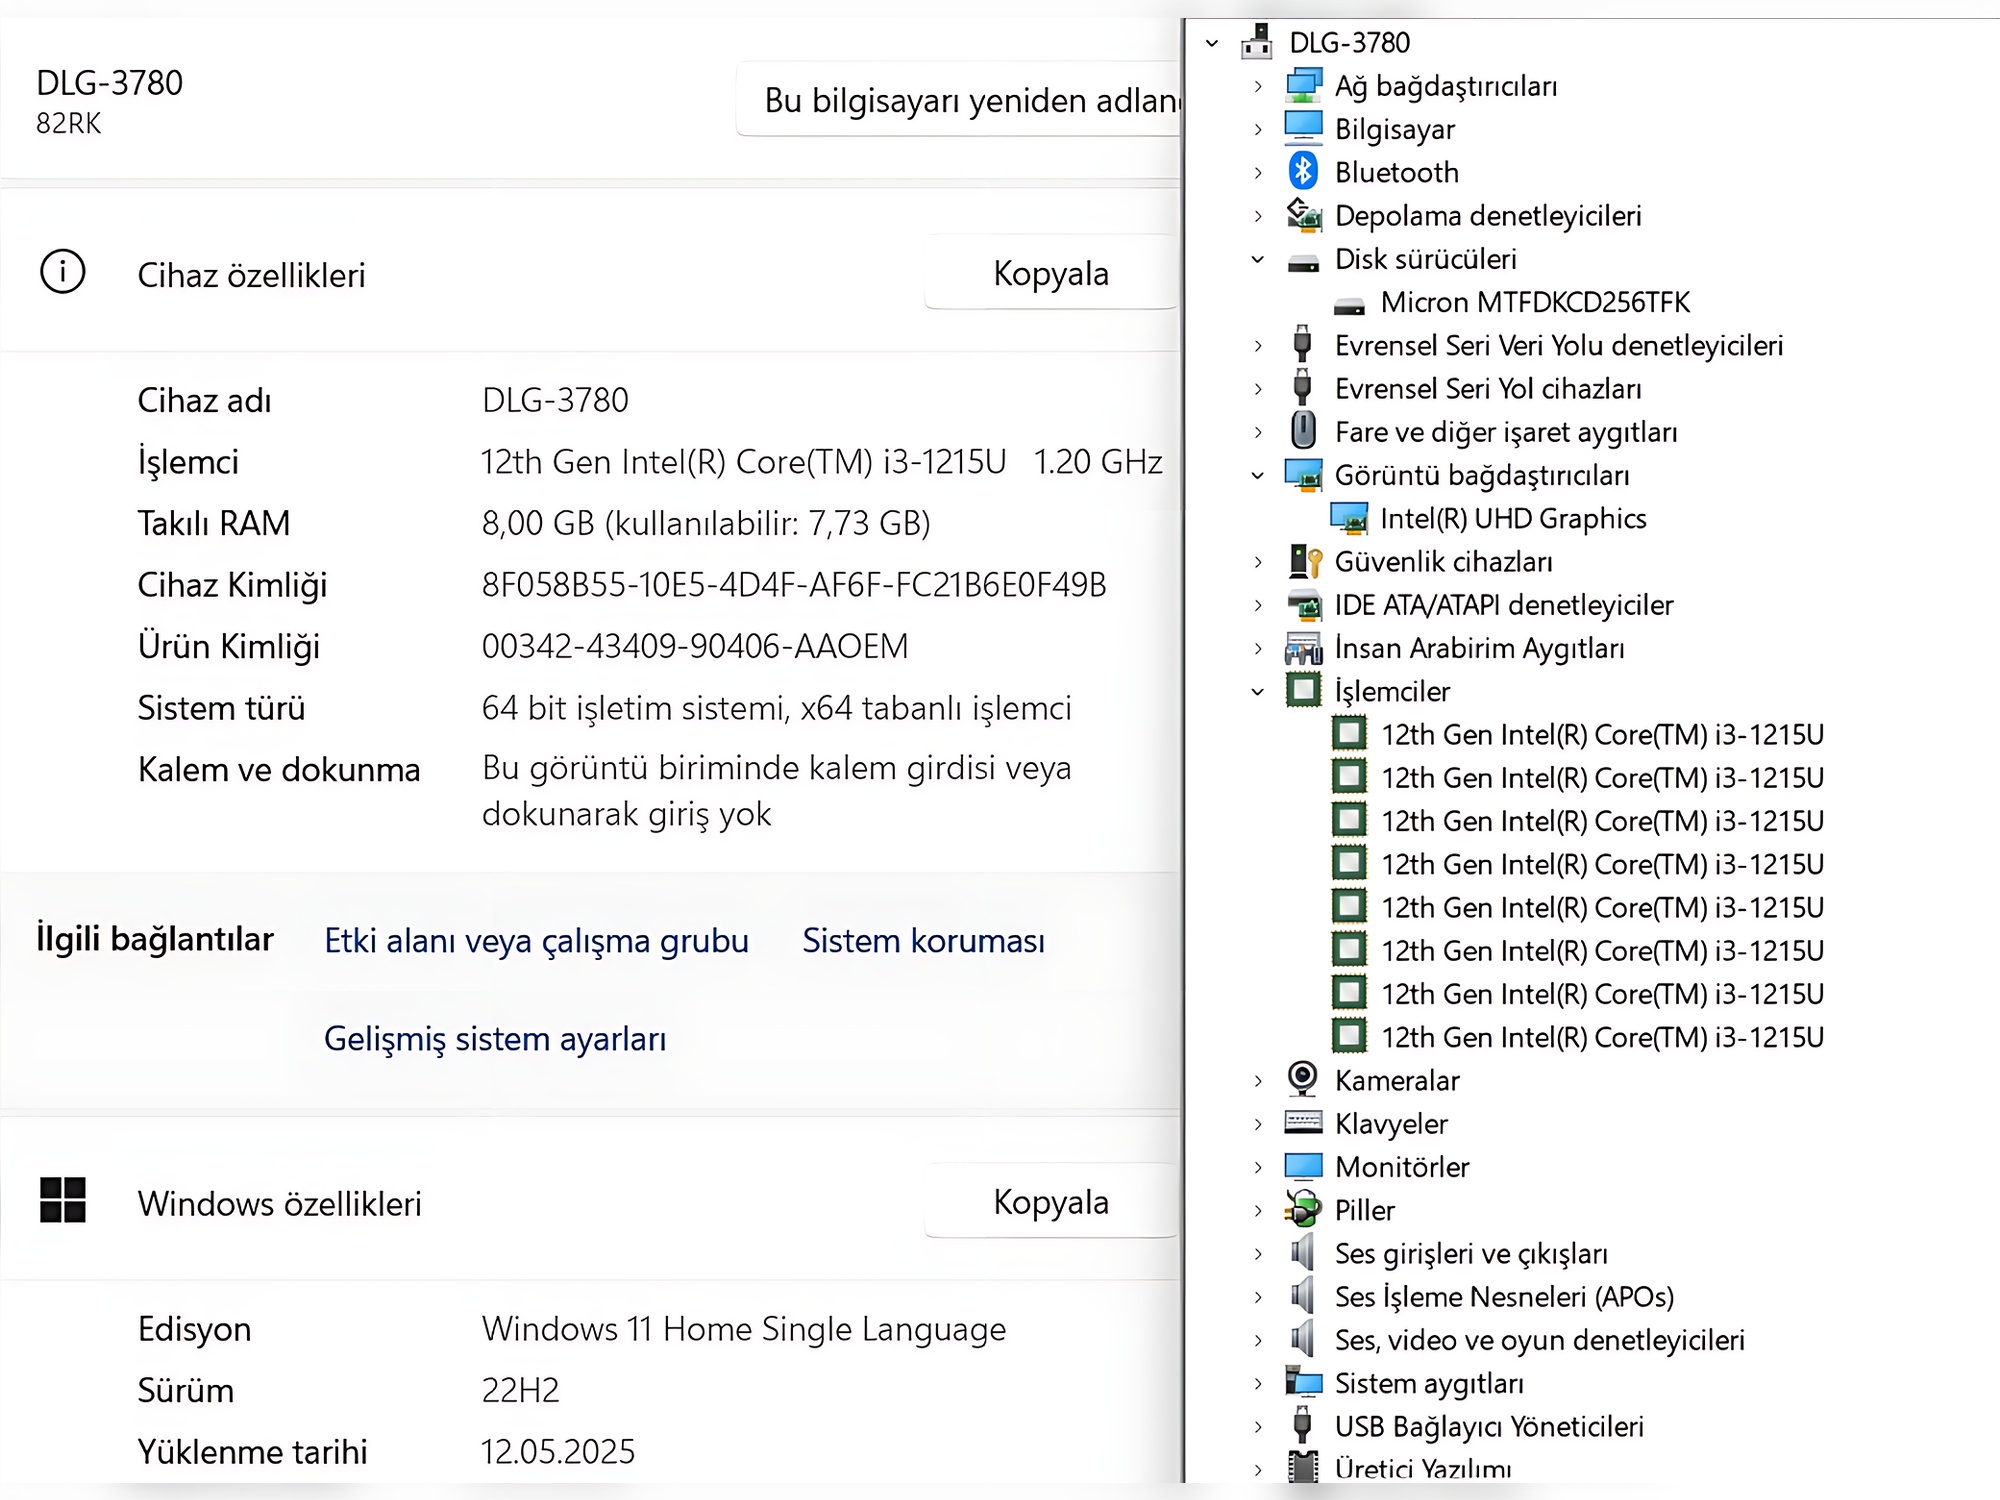
Task: Expand the Monitörler node chevron
Action: [x=1258, y=1167]
